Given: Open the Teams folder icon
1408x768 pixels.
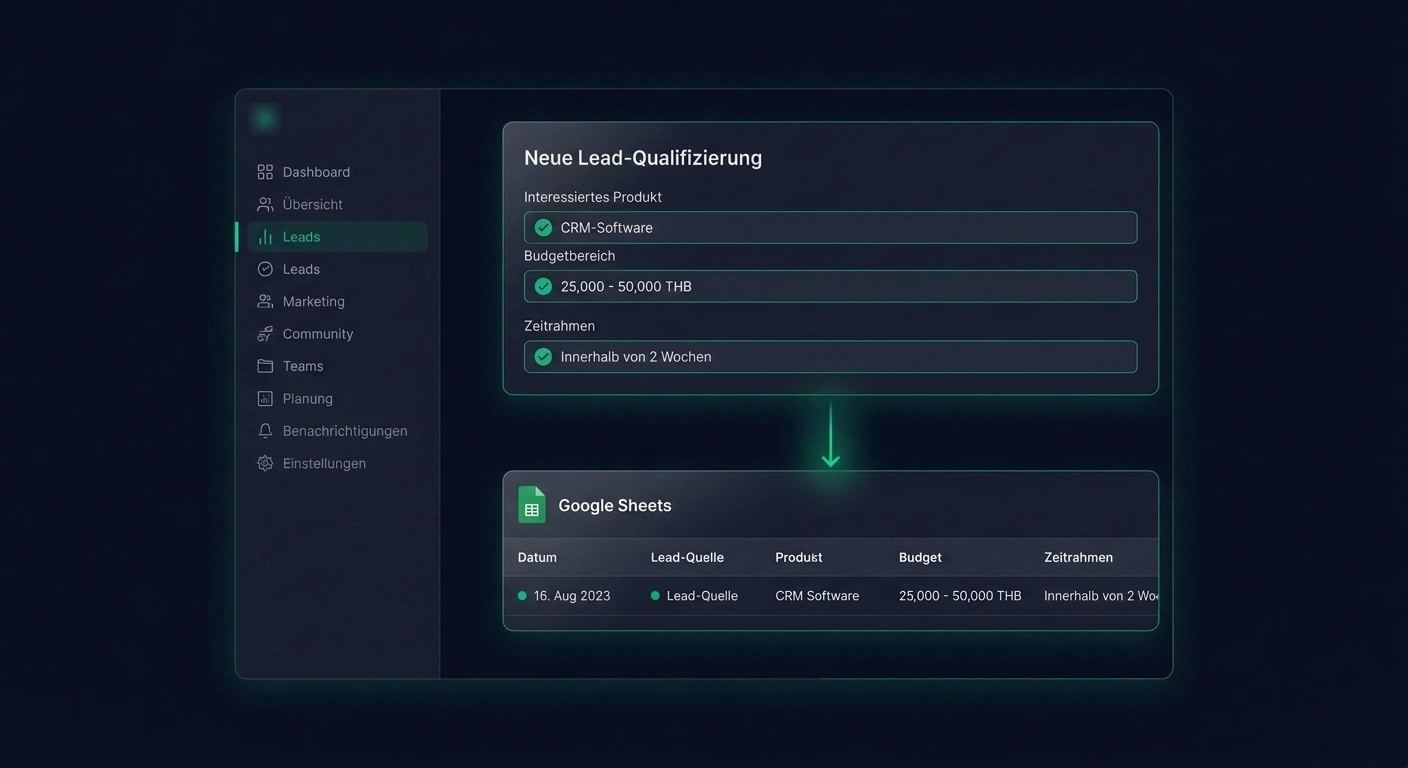Looking at the screenshot, I should tap(265, 366).
